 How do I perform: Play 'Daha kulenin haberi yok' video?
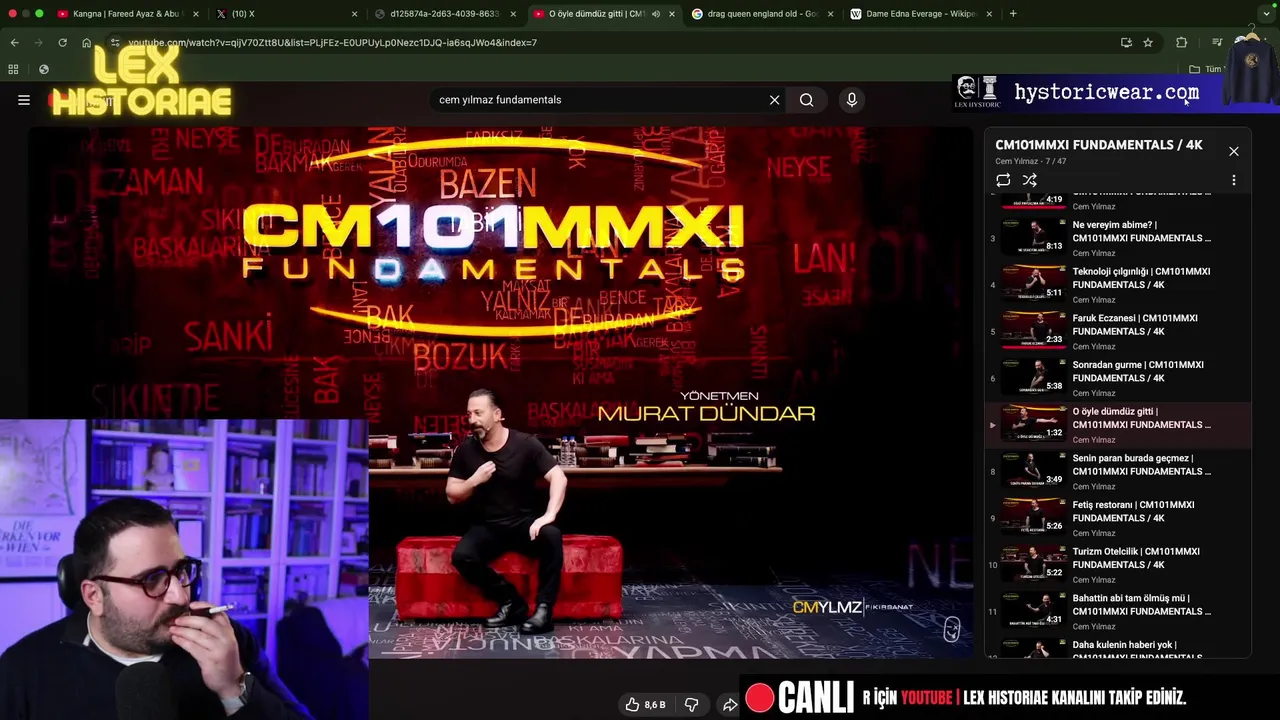click(x=1118, y=648)
